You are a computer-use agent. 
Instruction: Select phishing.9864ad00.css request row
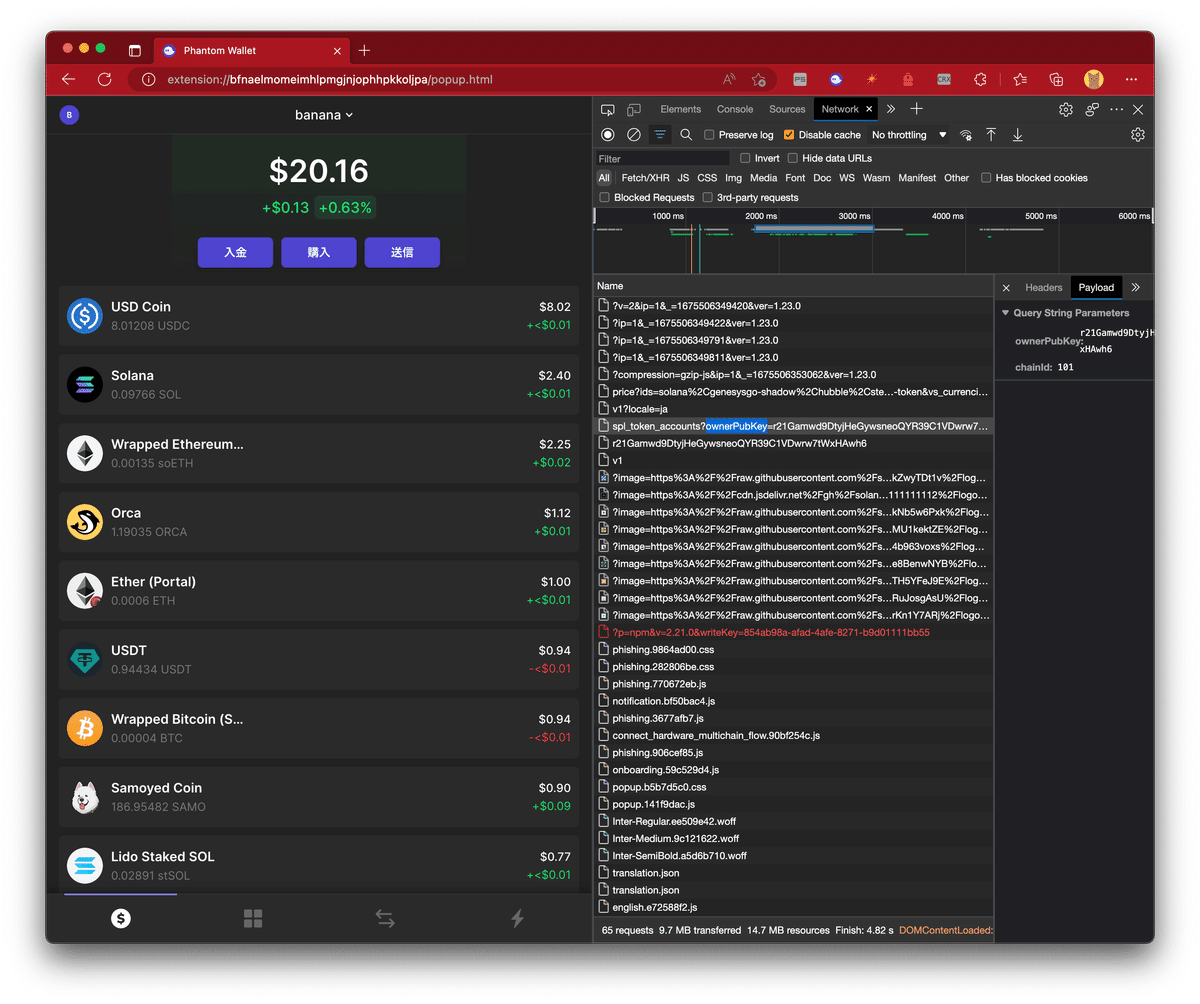tap(794, 650)
